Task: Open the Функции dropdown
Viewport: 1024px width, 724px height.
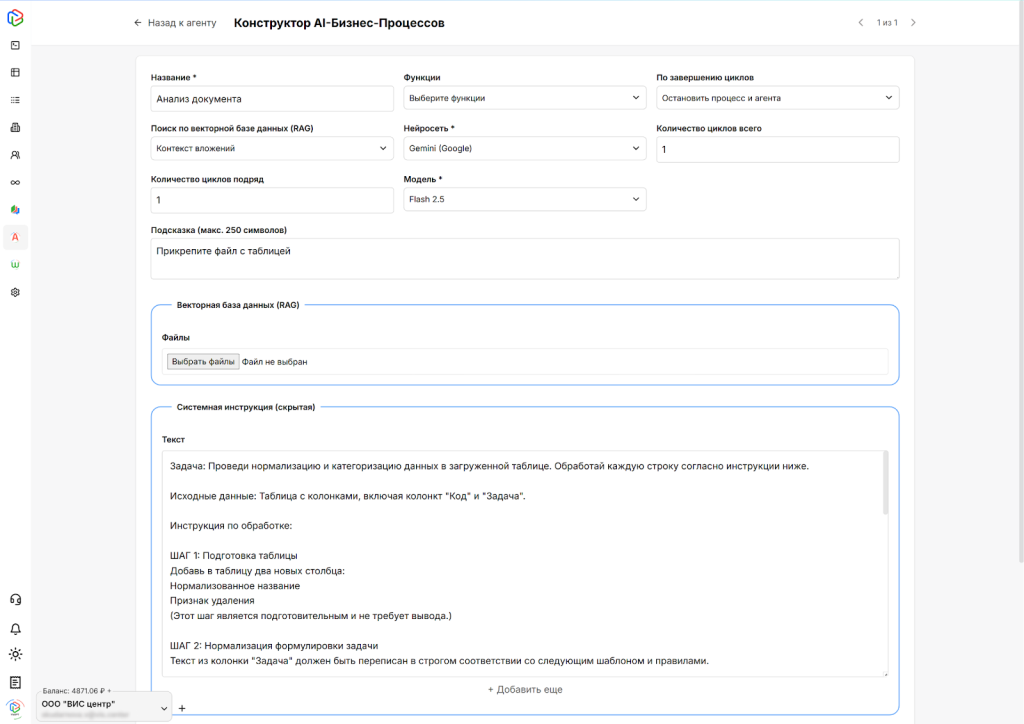Action: pos(525,98)
